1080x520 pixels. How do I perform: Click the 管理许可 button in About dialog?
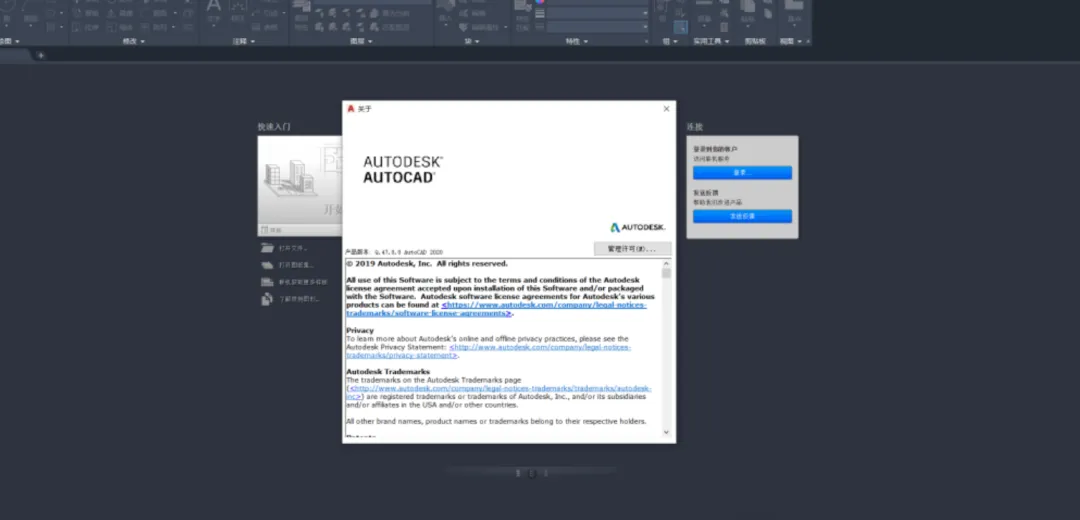pyautogui.click(x=632, y=249)
